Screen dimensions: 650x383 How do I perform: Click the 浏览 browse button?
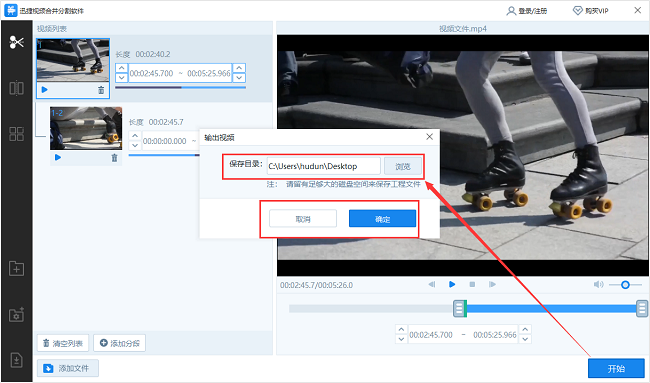pyautogui.click(x=403, y=166)
